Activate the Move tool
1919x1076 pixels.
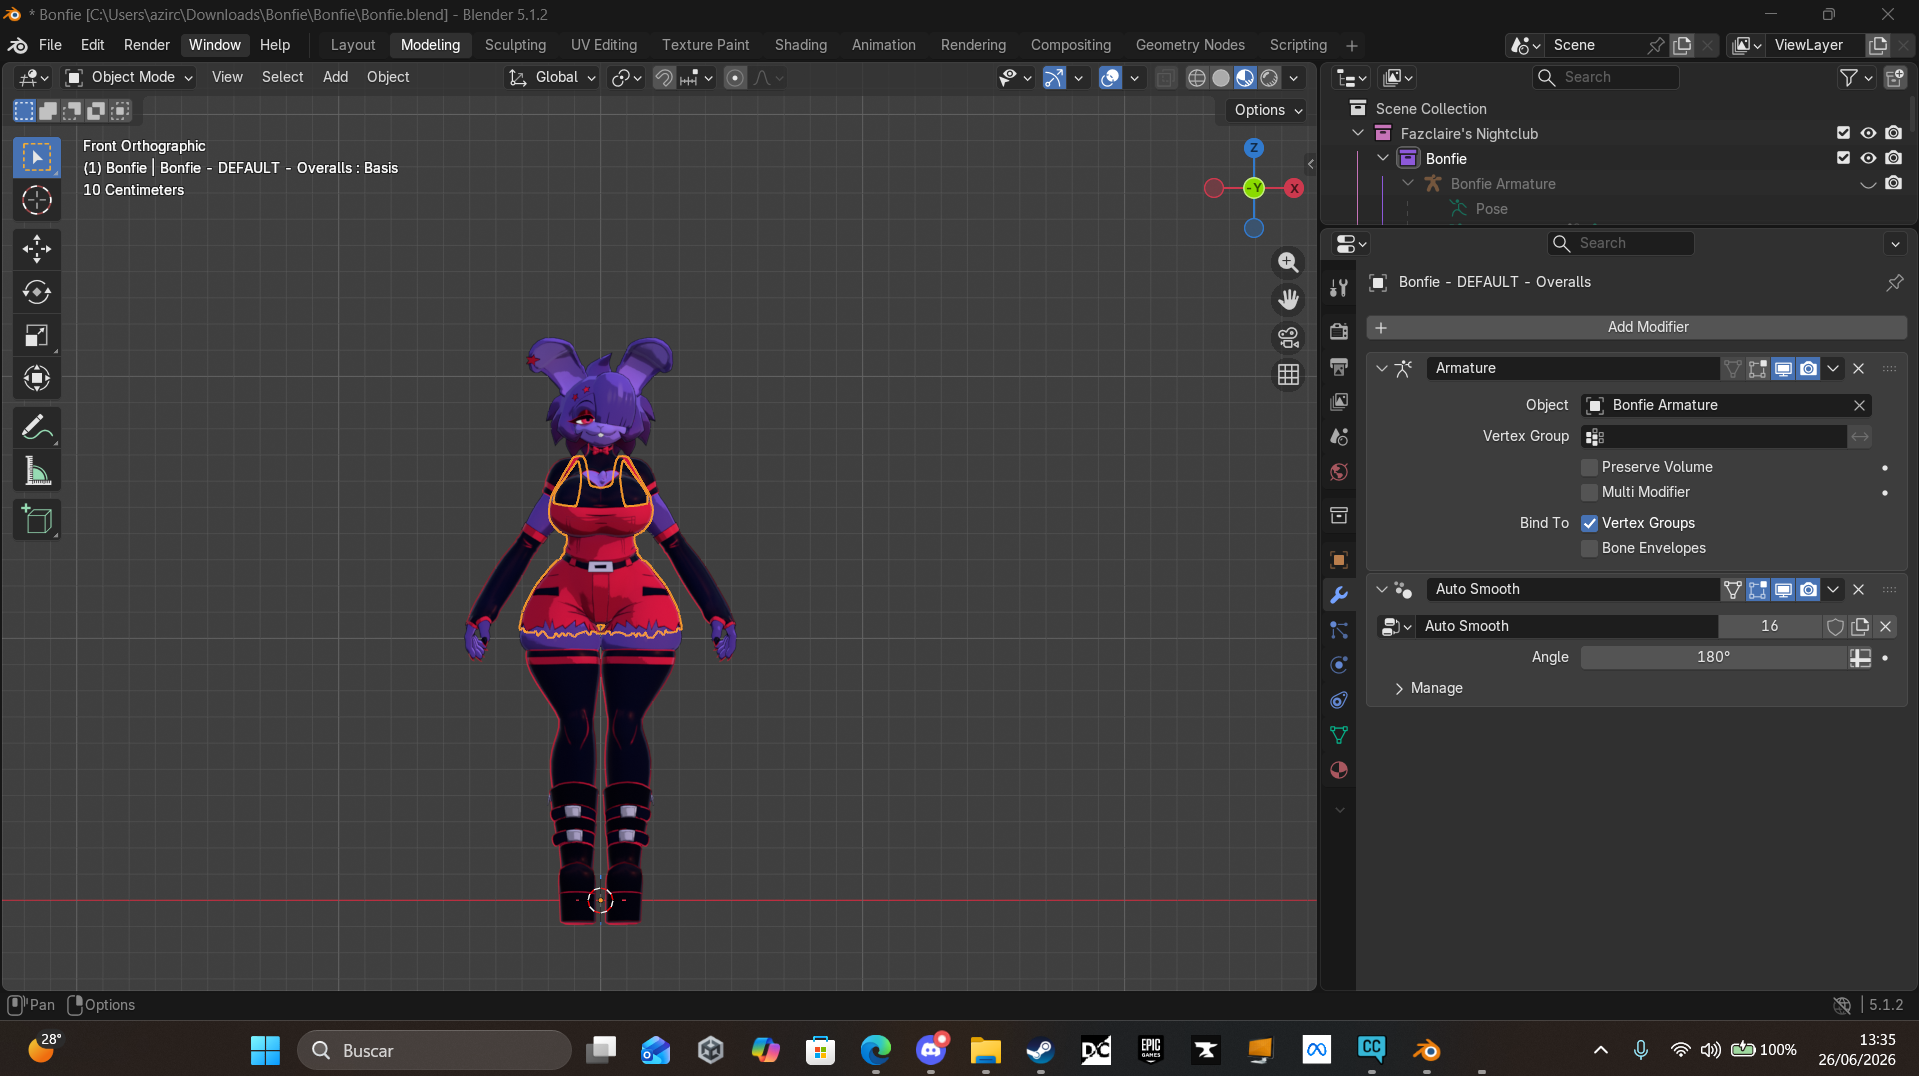[x=37, y=248]
